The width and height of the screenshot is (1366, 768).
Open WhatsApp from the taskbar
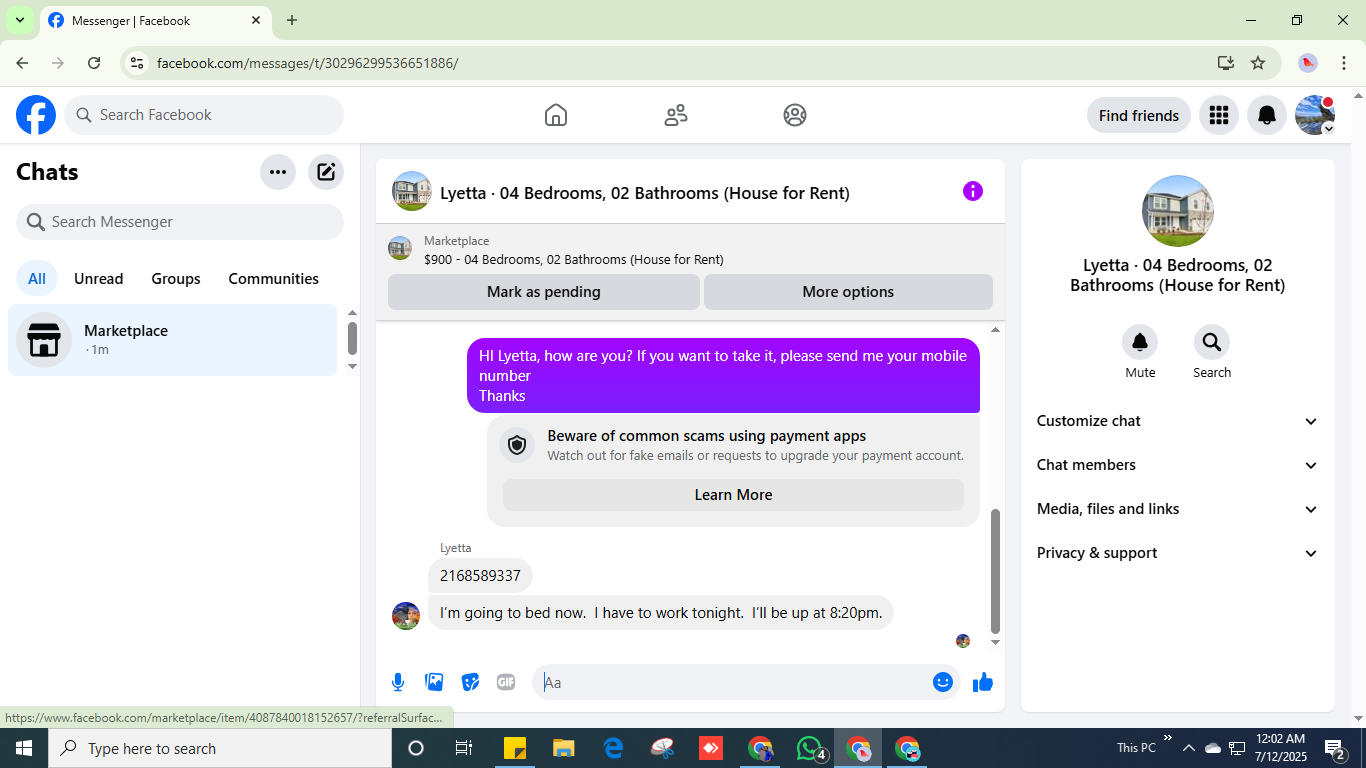point(810,748)
